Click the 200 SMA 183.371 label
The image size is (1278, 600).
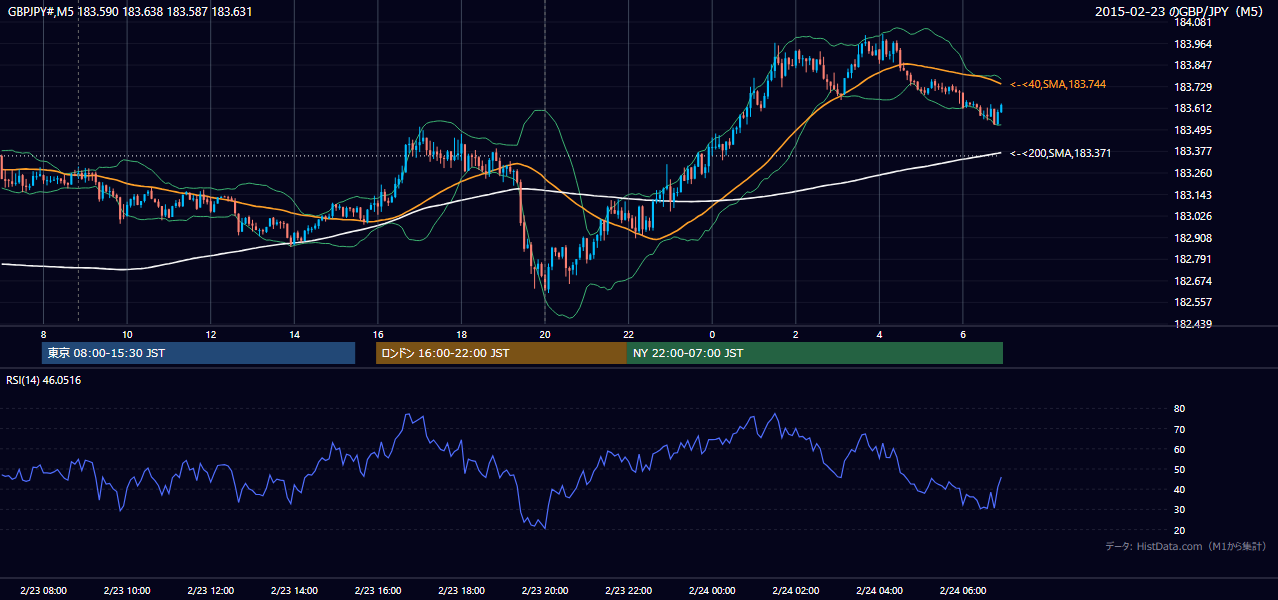pyautogui.click(x=1060, y=153)
